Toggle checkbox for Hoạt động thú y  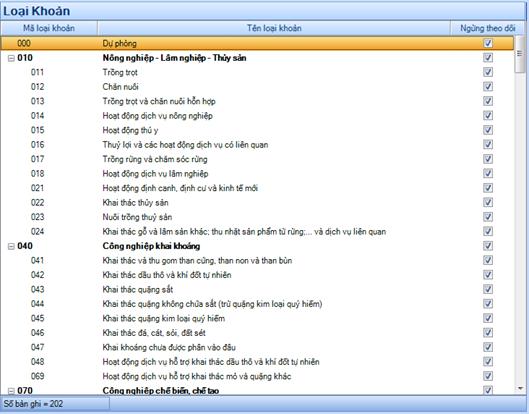pyautogui.click(x=488, y=130)
